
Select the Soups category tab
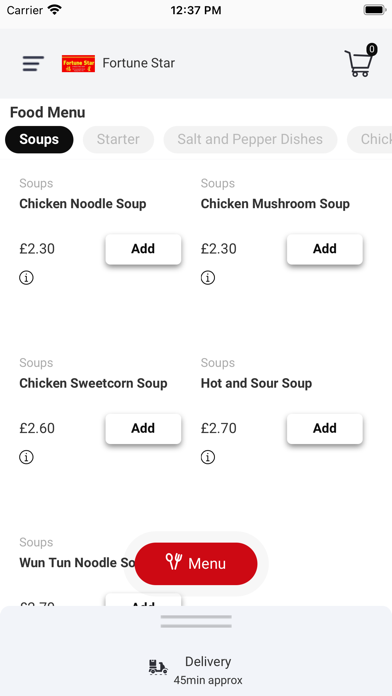39,139
